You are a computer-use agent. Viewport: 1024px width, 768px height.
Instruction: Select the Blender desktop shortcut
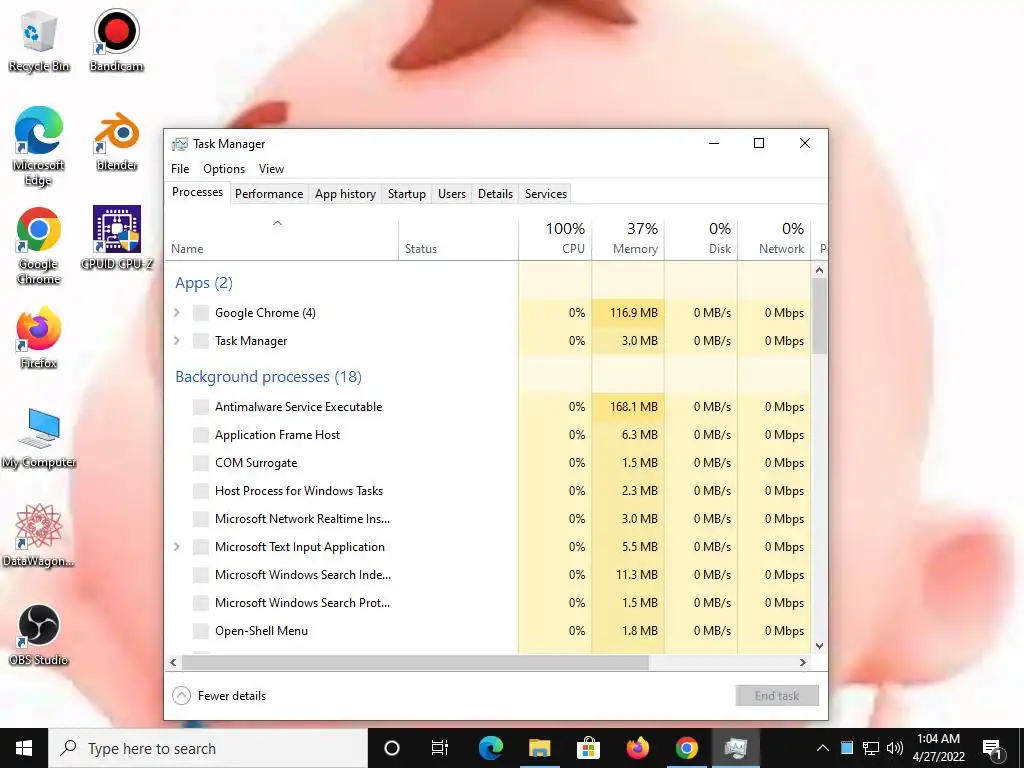pyautogui.click(x=116, y=141)
